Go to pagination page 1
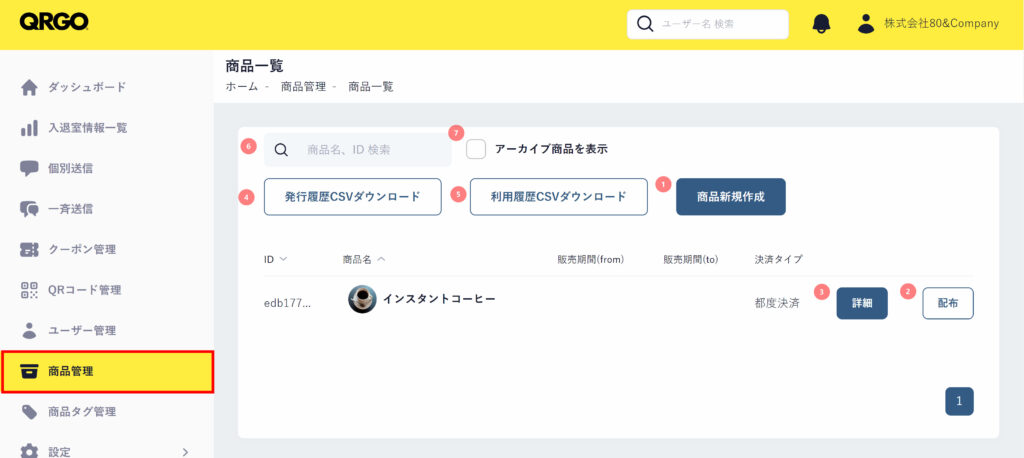This screenshot has width=1024, height=458. (959, 401)
